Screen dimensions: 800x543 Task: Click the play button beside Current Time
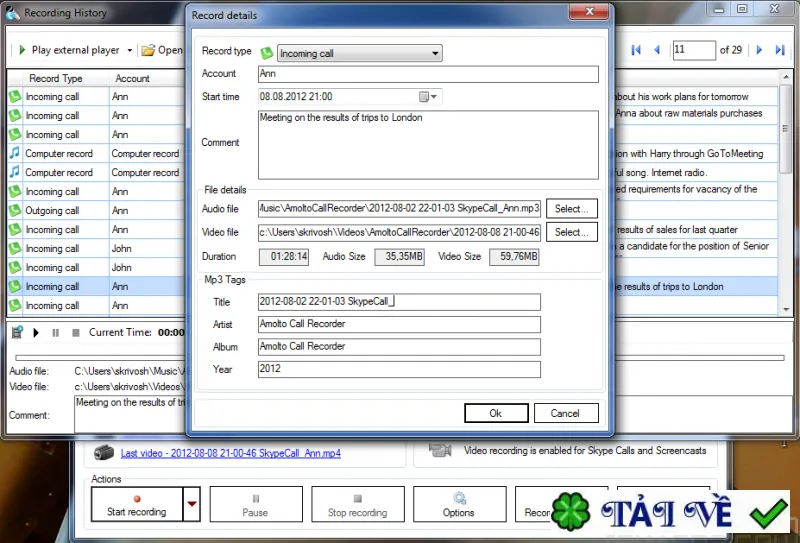(36, 333)
